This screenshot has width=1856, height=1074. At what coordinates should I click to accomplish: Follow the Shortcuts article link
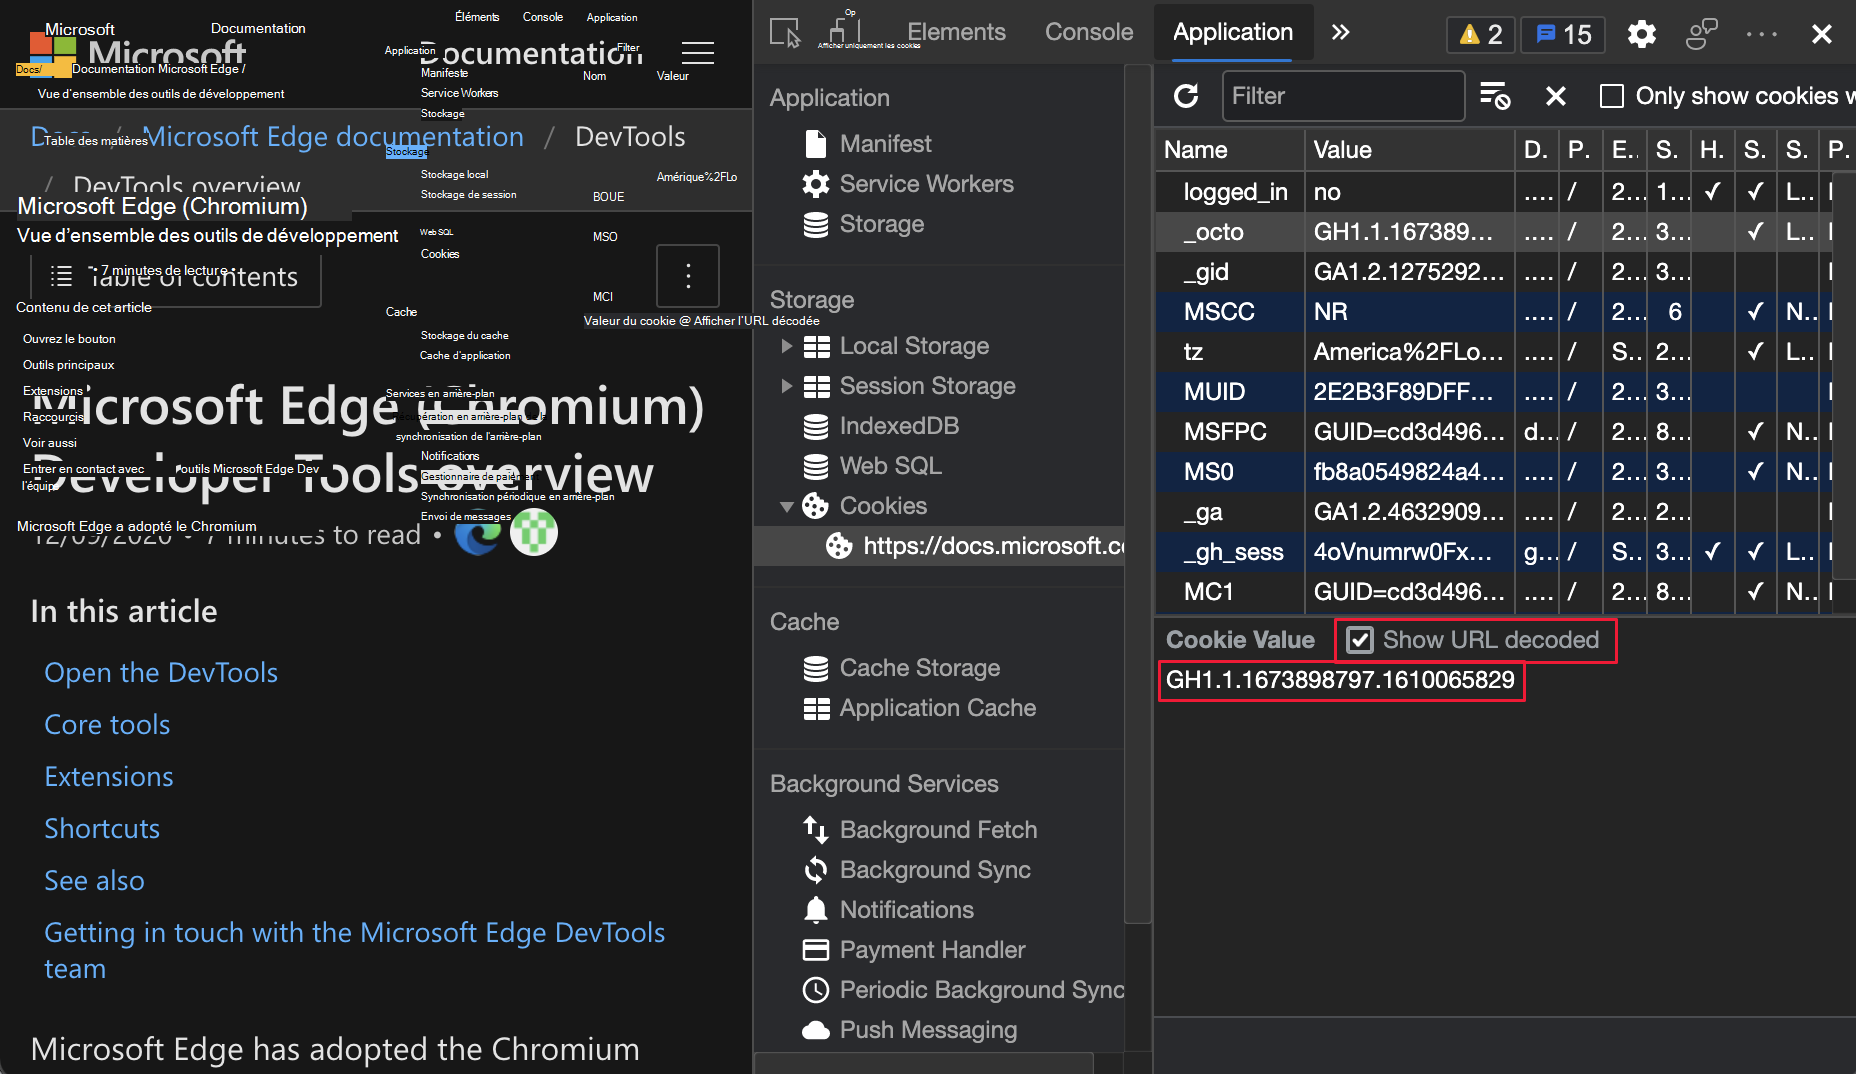click(x=102, y=829)
